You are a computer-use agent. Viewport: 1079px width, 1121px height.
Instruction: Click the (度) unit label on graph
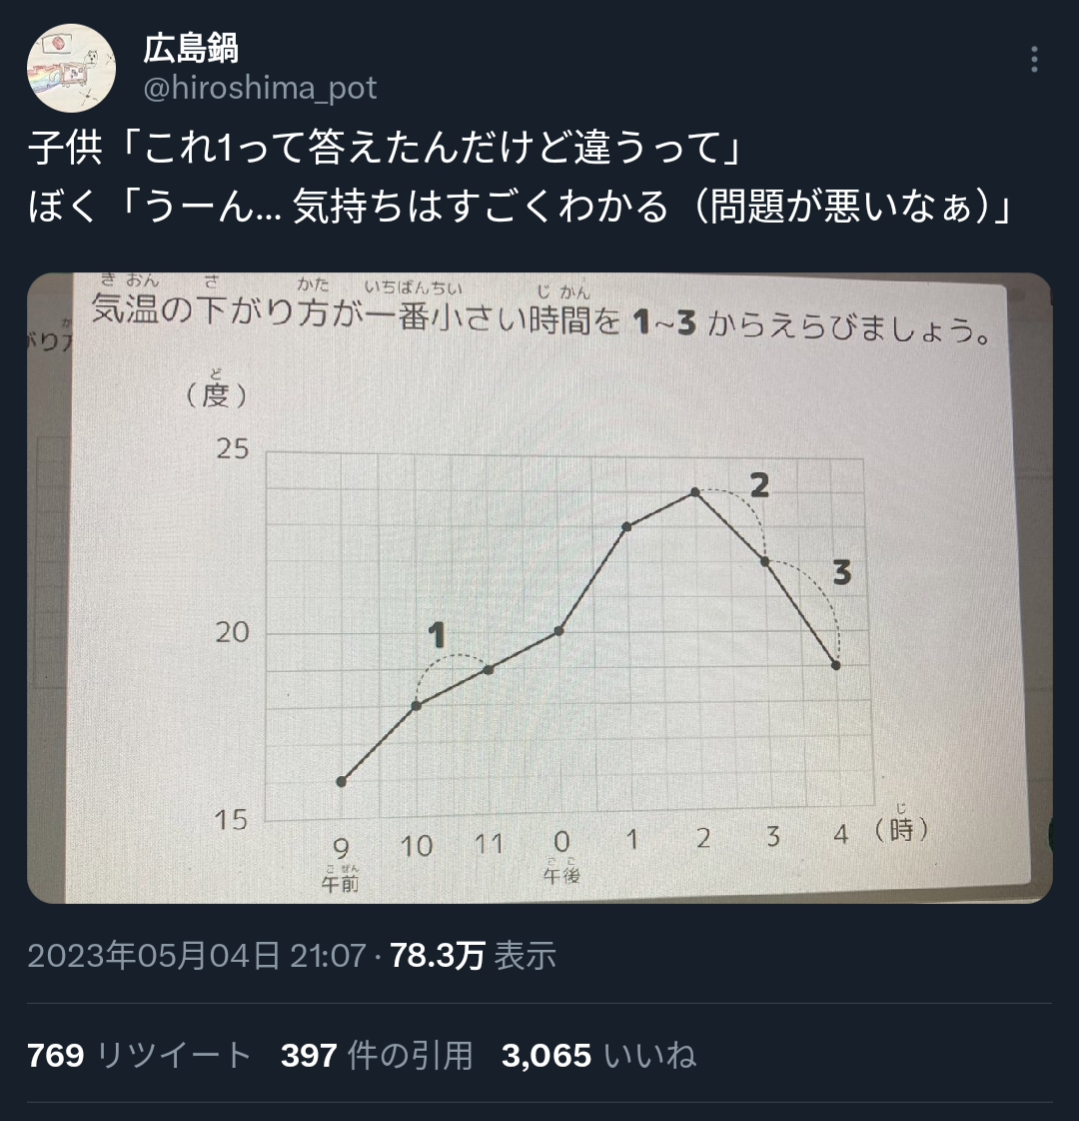[216, 395]
